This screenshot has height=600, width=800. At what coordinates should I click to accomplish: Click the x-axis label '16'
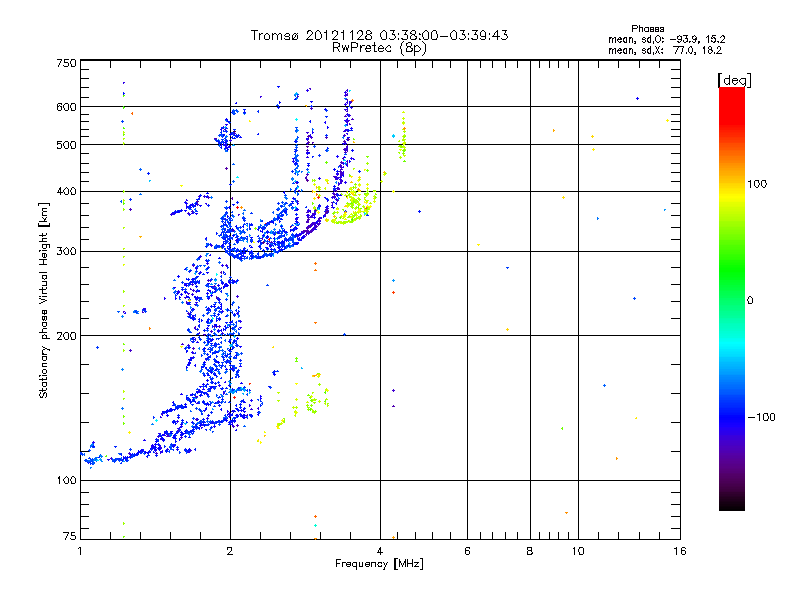pos(680,551)
